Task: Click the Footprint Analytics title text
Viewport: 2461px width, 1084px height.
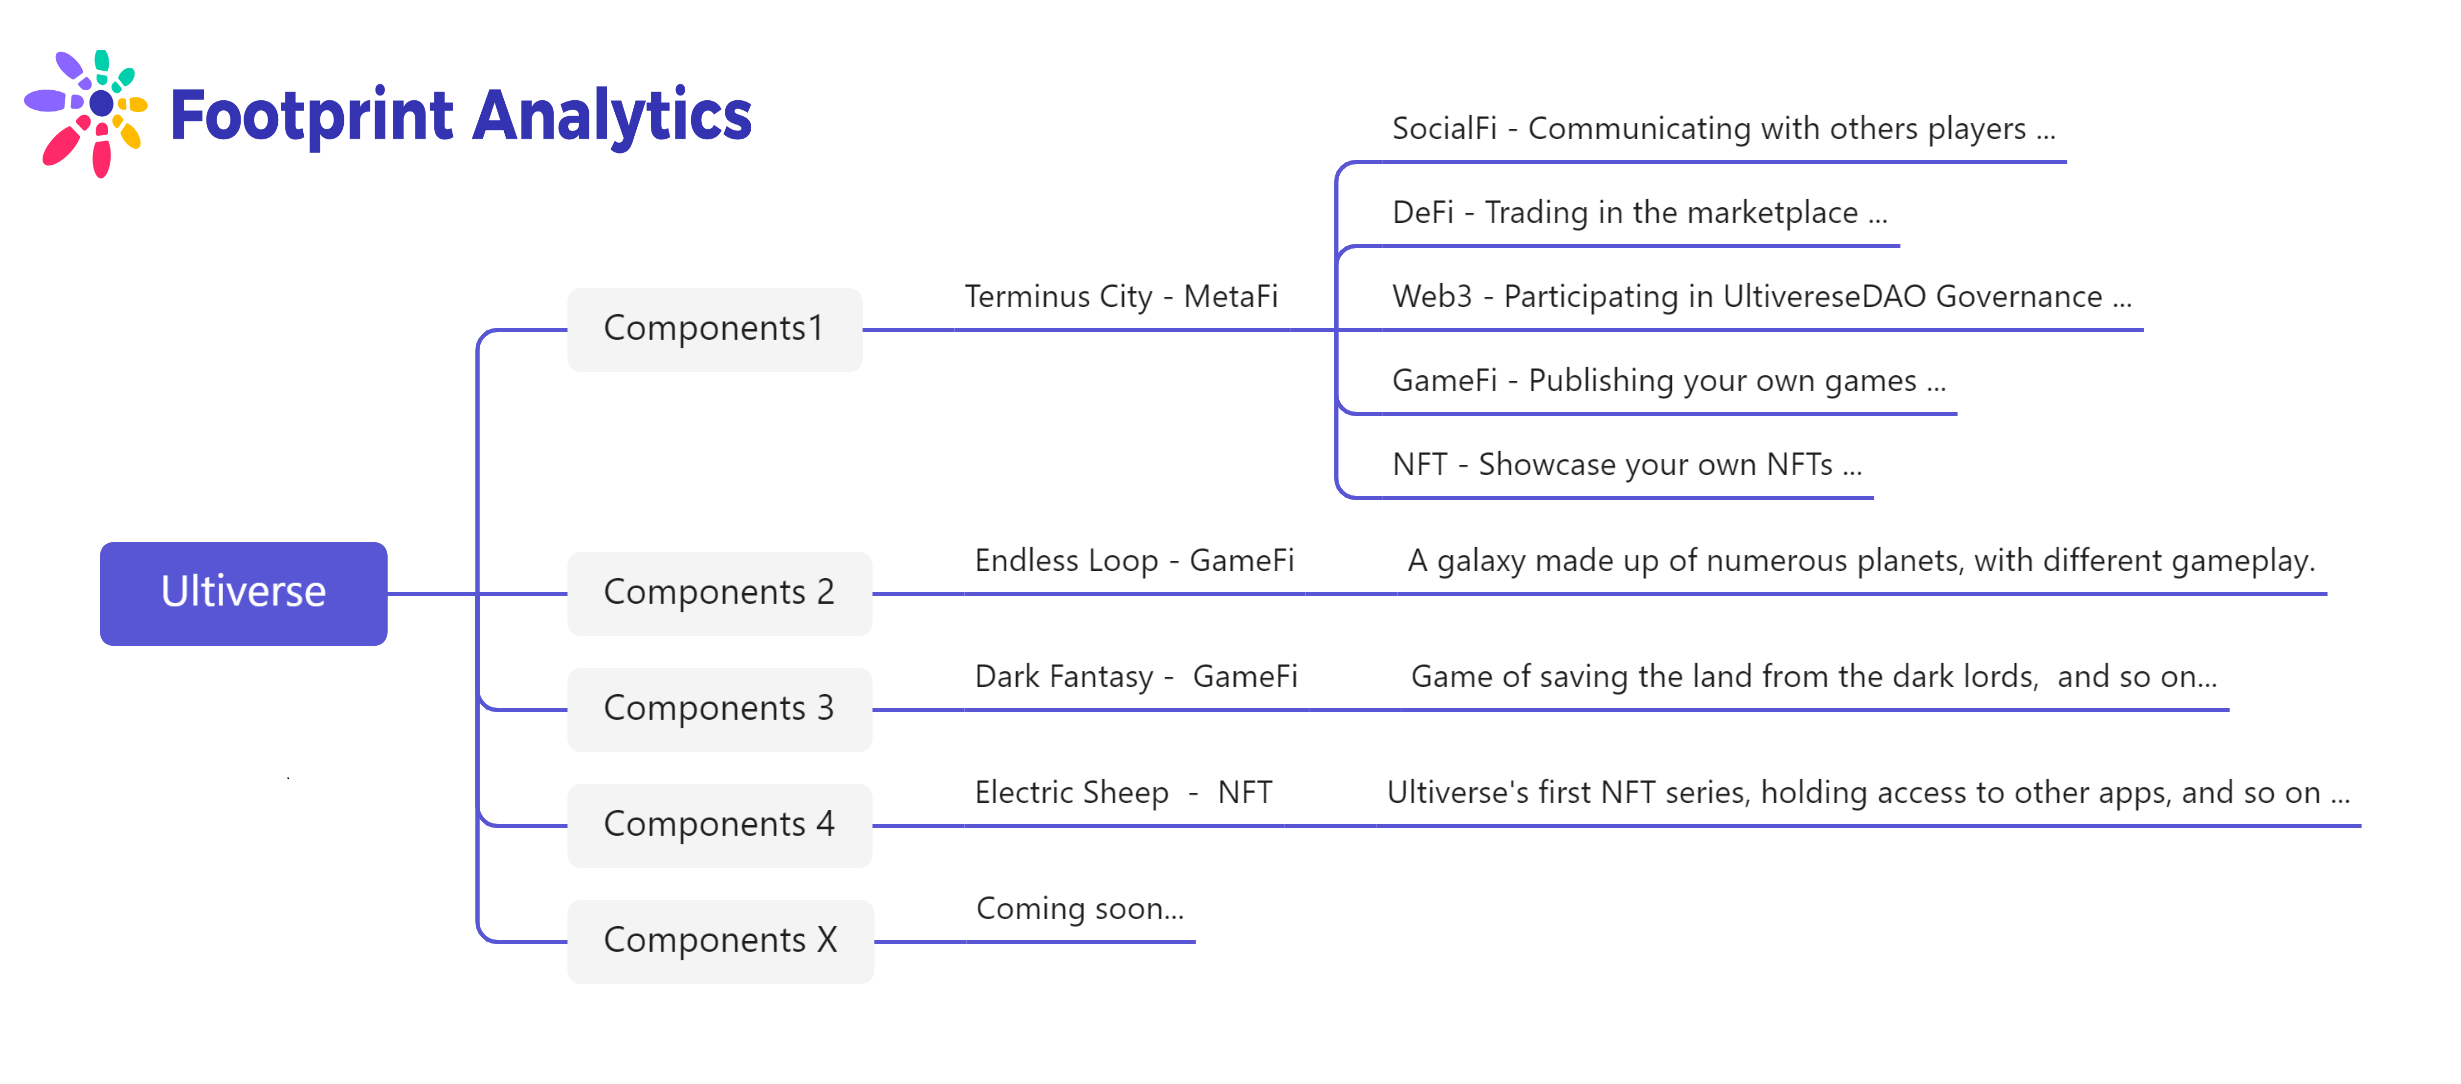Action: tap(461, 116)
